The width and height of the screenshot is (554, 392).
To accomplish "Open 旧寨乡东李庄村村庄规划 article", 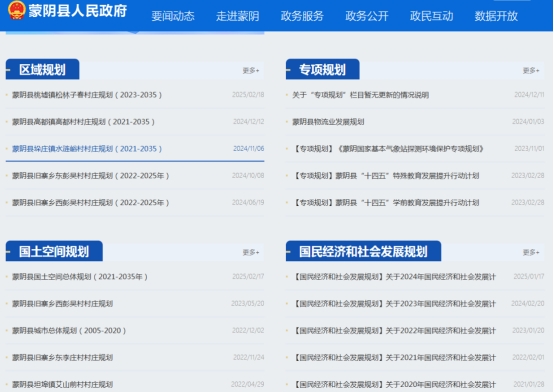I will click(63, 357).
